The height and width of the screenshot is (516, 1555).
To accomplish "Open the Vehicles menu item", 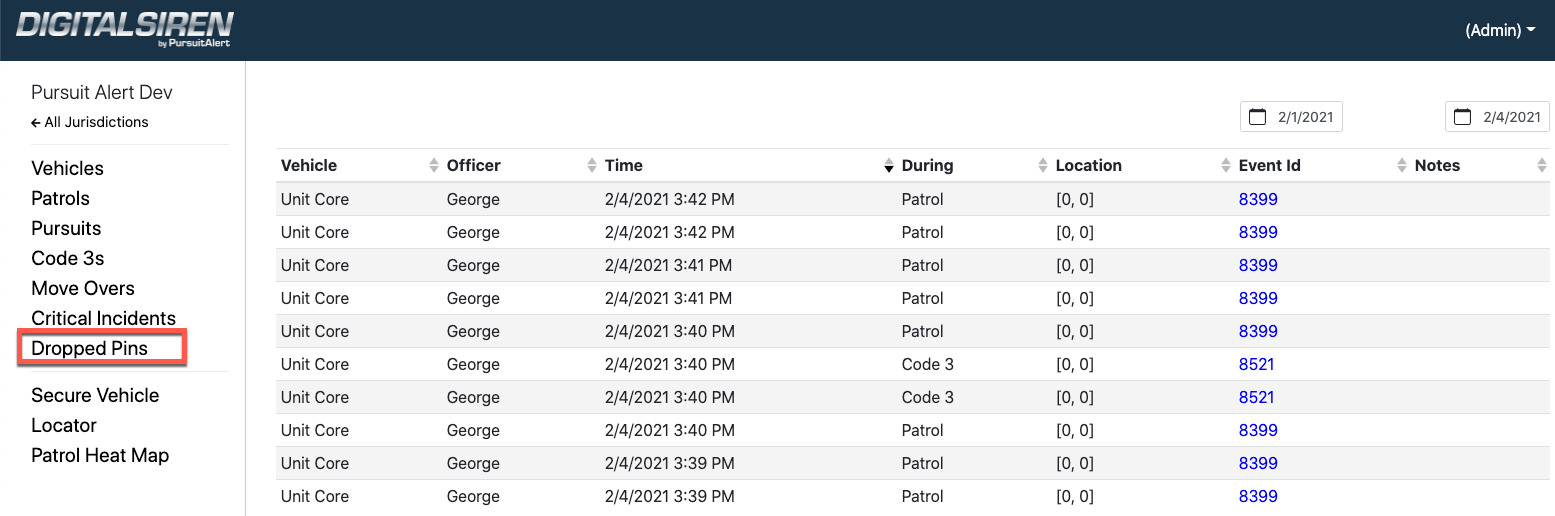I will click(x=68, y=168).
